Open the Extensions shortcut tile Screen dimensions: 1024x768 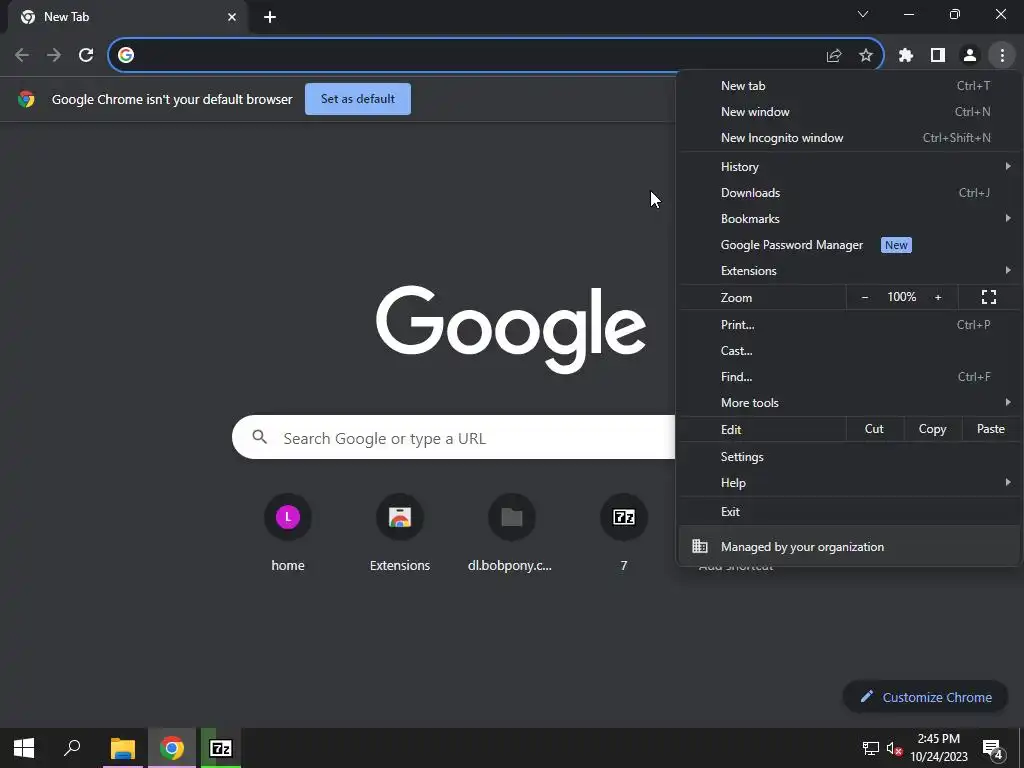tap(400, 534)
